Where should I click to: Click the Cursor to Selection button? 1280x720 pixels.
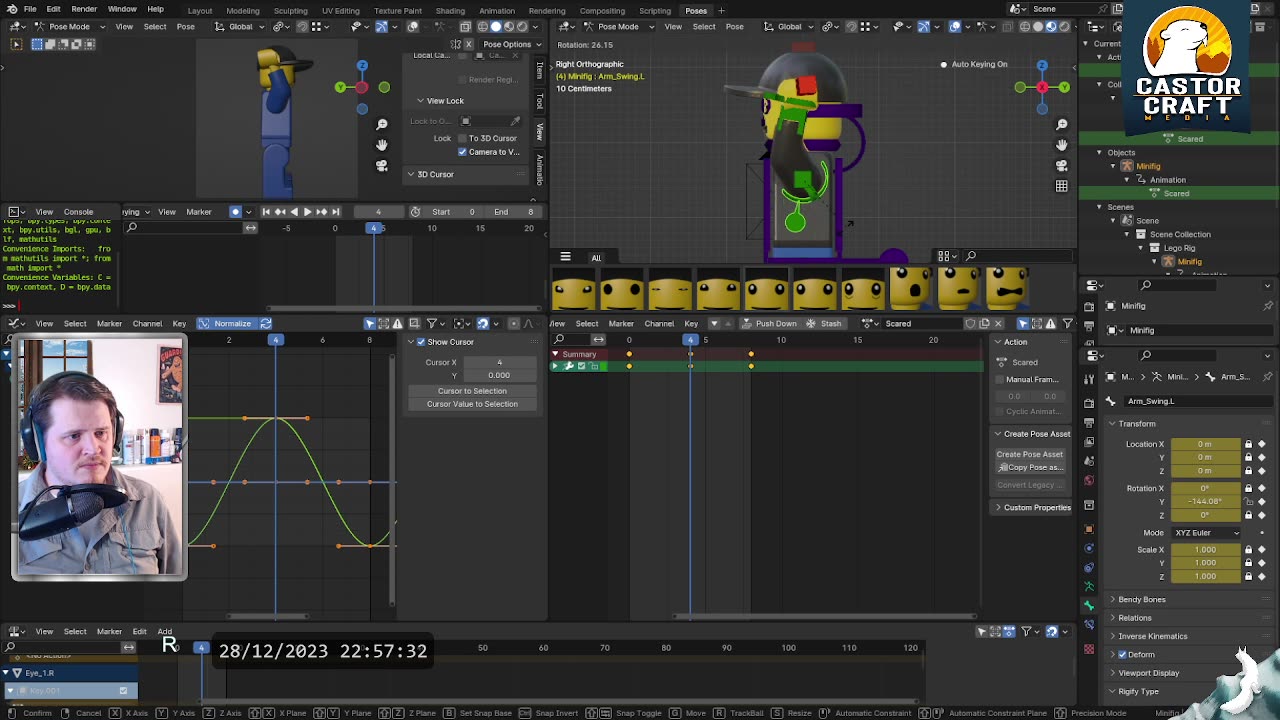(472, 391)
